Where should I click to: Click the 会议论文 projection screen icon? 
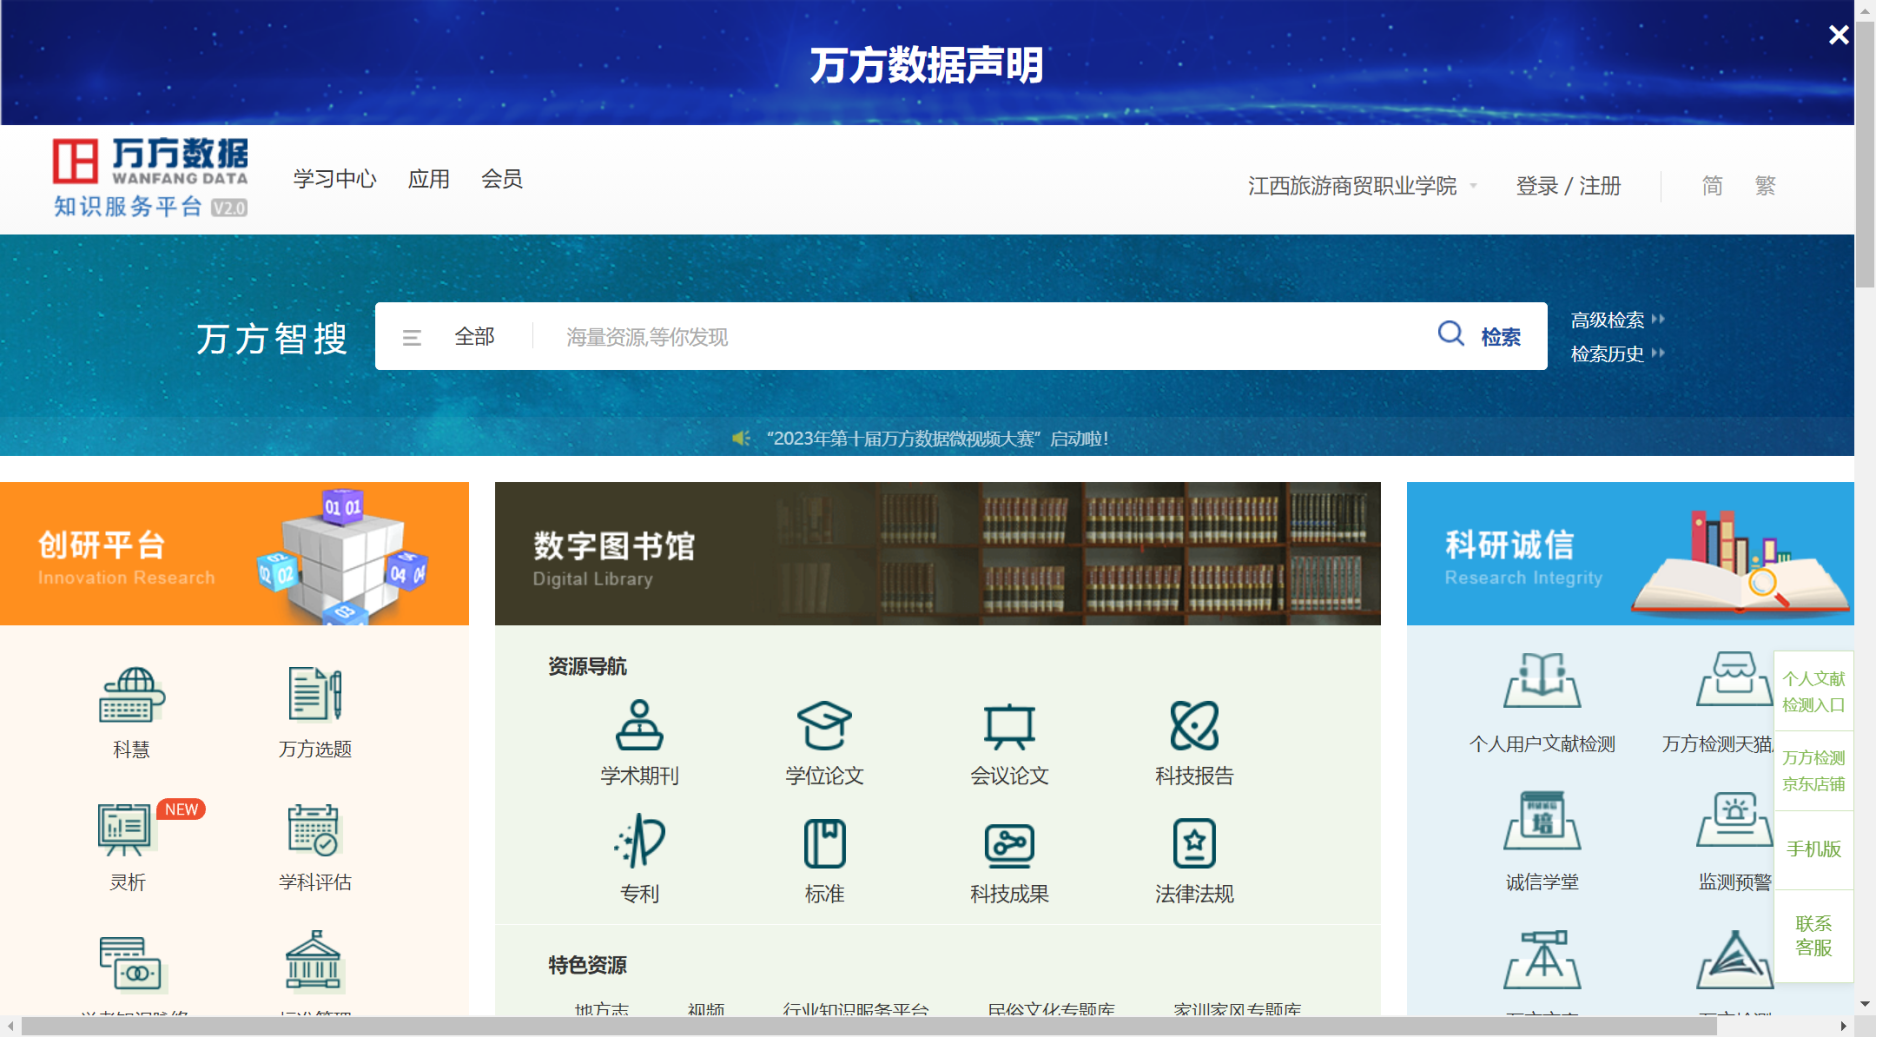click(1009, 725)
